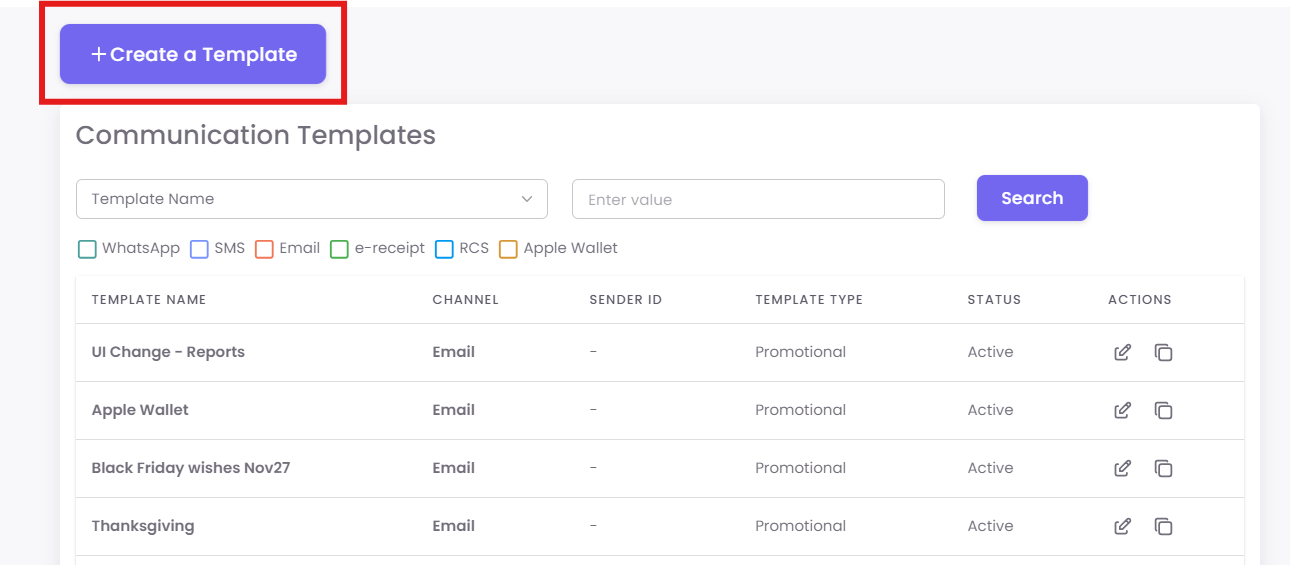
Task: Select the RCS channel checkbox
Action: [445, 249]
